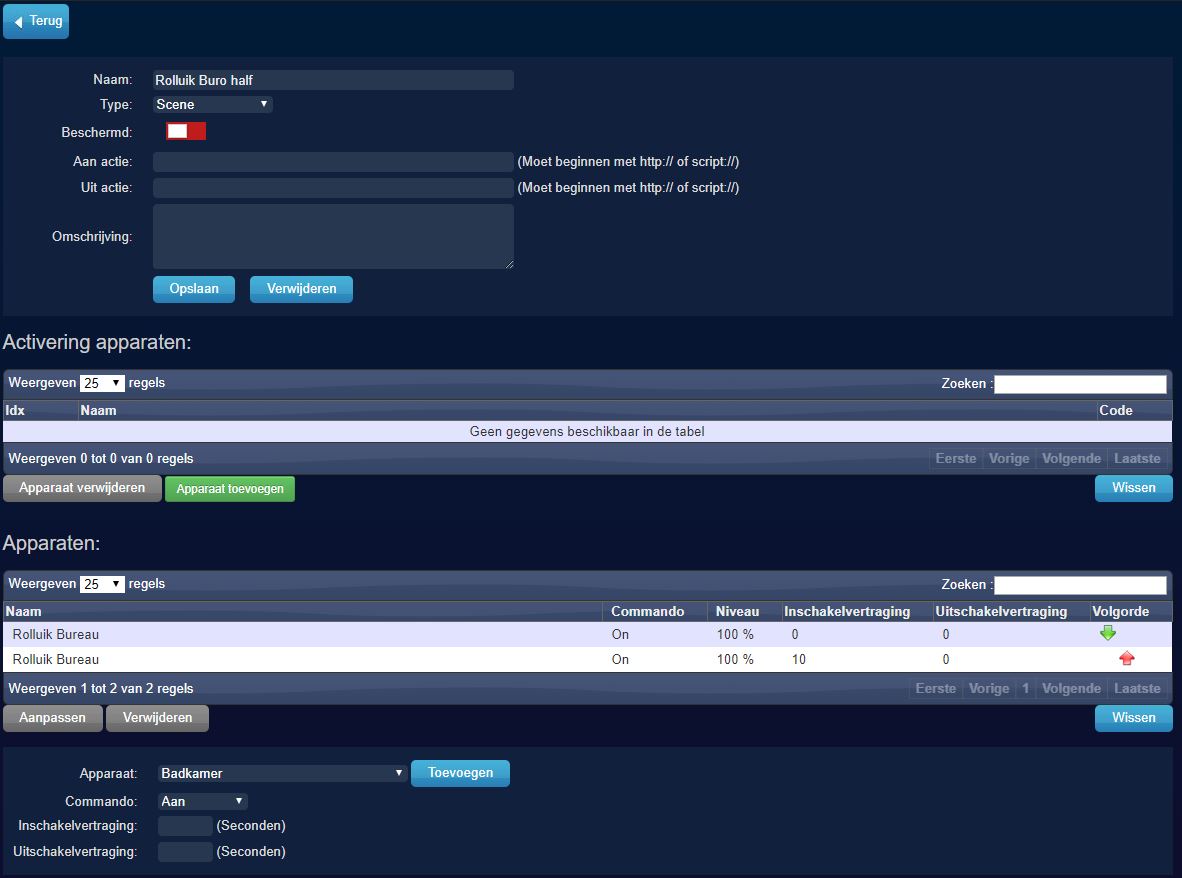This screenshot has width=1182, height=878.
Task: Click the green down arrow order icon
Action: tap(1107, 633)
